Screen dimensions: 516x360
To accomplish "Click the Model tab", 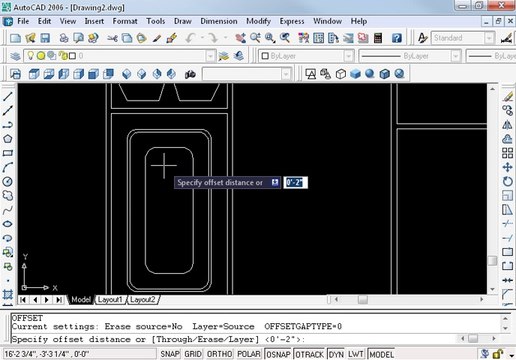I will tap(81, 300).
